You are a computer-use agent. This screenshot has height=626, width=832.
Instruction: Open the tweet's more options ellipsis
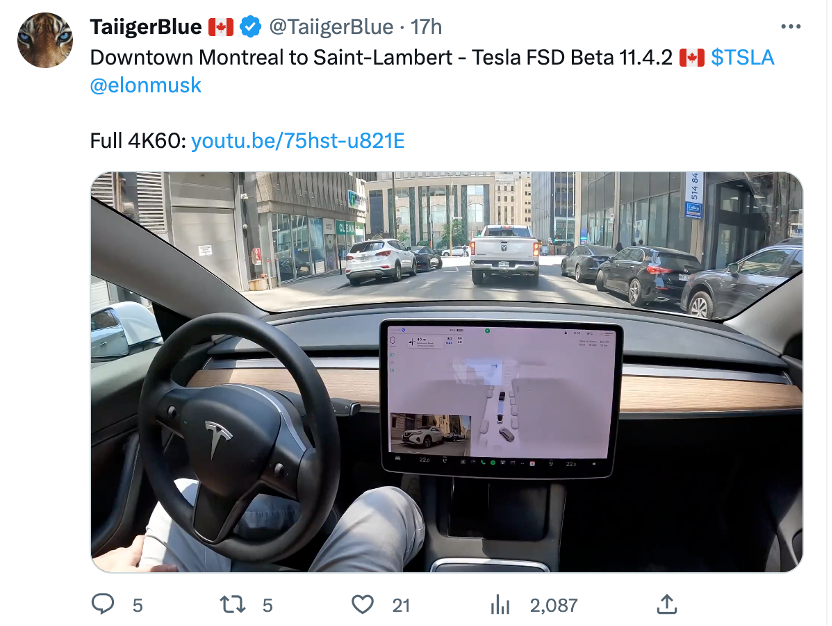click(791, 27)
